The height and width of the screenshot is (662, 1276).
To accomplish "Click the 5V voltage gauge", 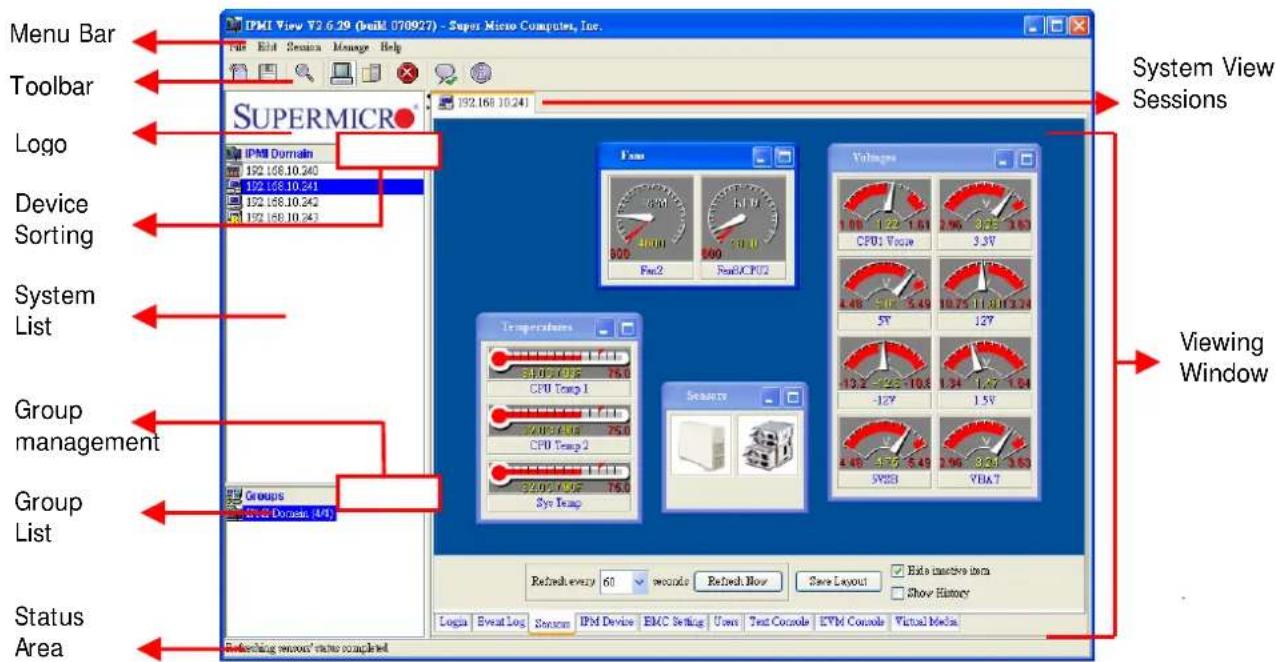I will [884, 285].
